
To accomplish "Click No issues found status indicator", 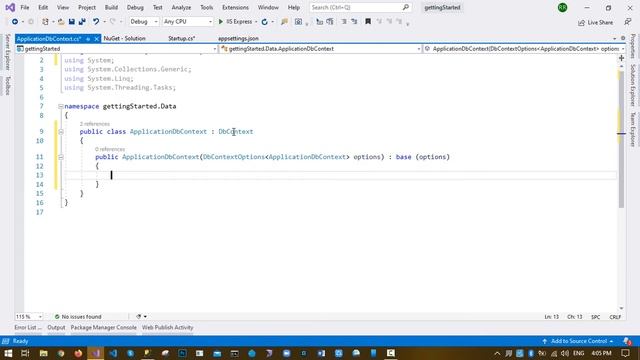I will 78,317.
